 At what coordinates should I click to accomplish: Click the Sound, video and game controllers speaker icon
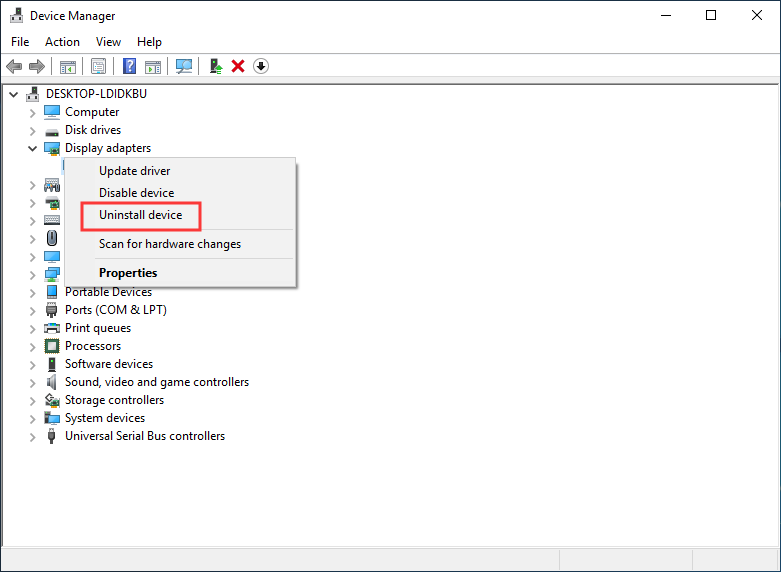tap(51, 382)
